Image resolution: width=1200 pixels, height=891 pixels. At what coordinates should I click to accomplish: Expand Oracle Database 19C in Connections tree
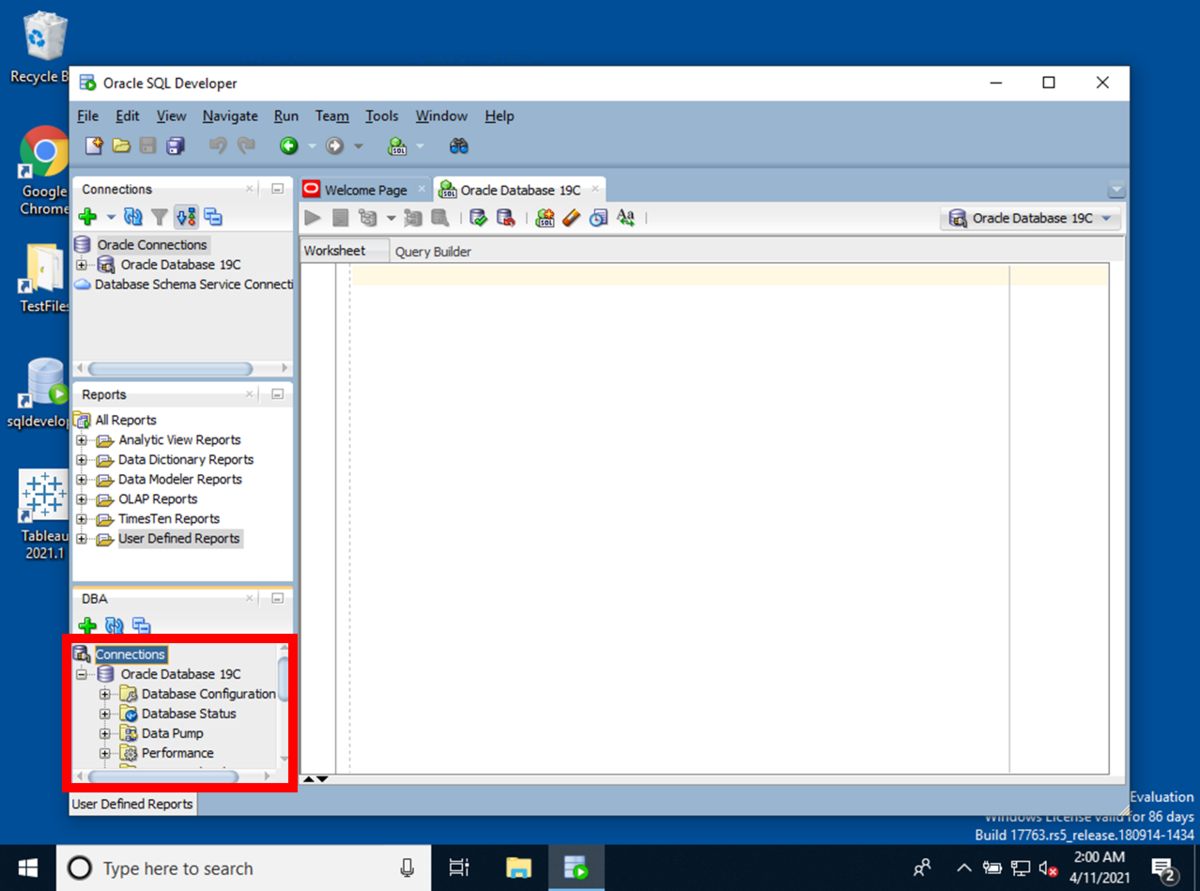coord(82,265)
